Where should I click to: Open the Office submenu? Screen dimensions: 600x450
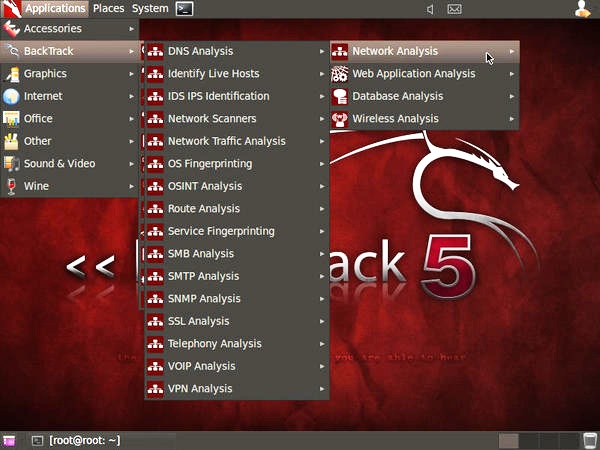69,119
